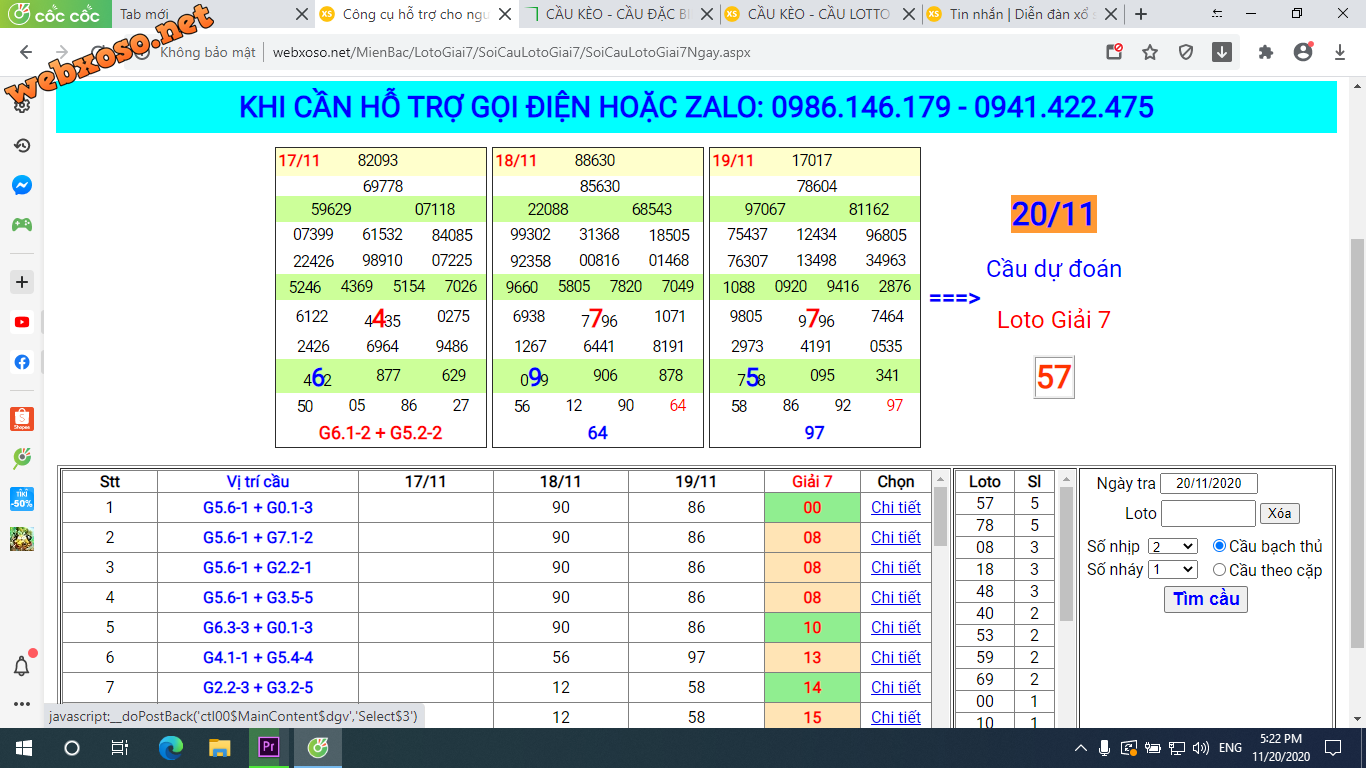Click into the Loto input field
The height and width of the screenshot is (768, 1366).
pyautogui.click(x=1207, y=514)
